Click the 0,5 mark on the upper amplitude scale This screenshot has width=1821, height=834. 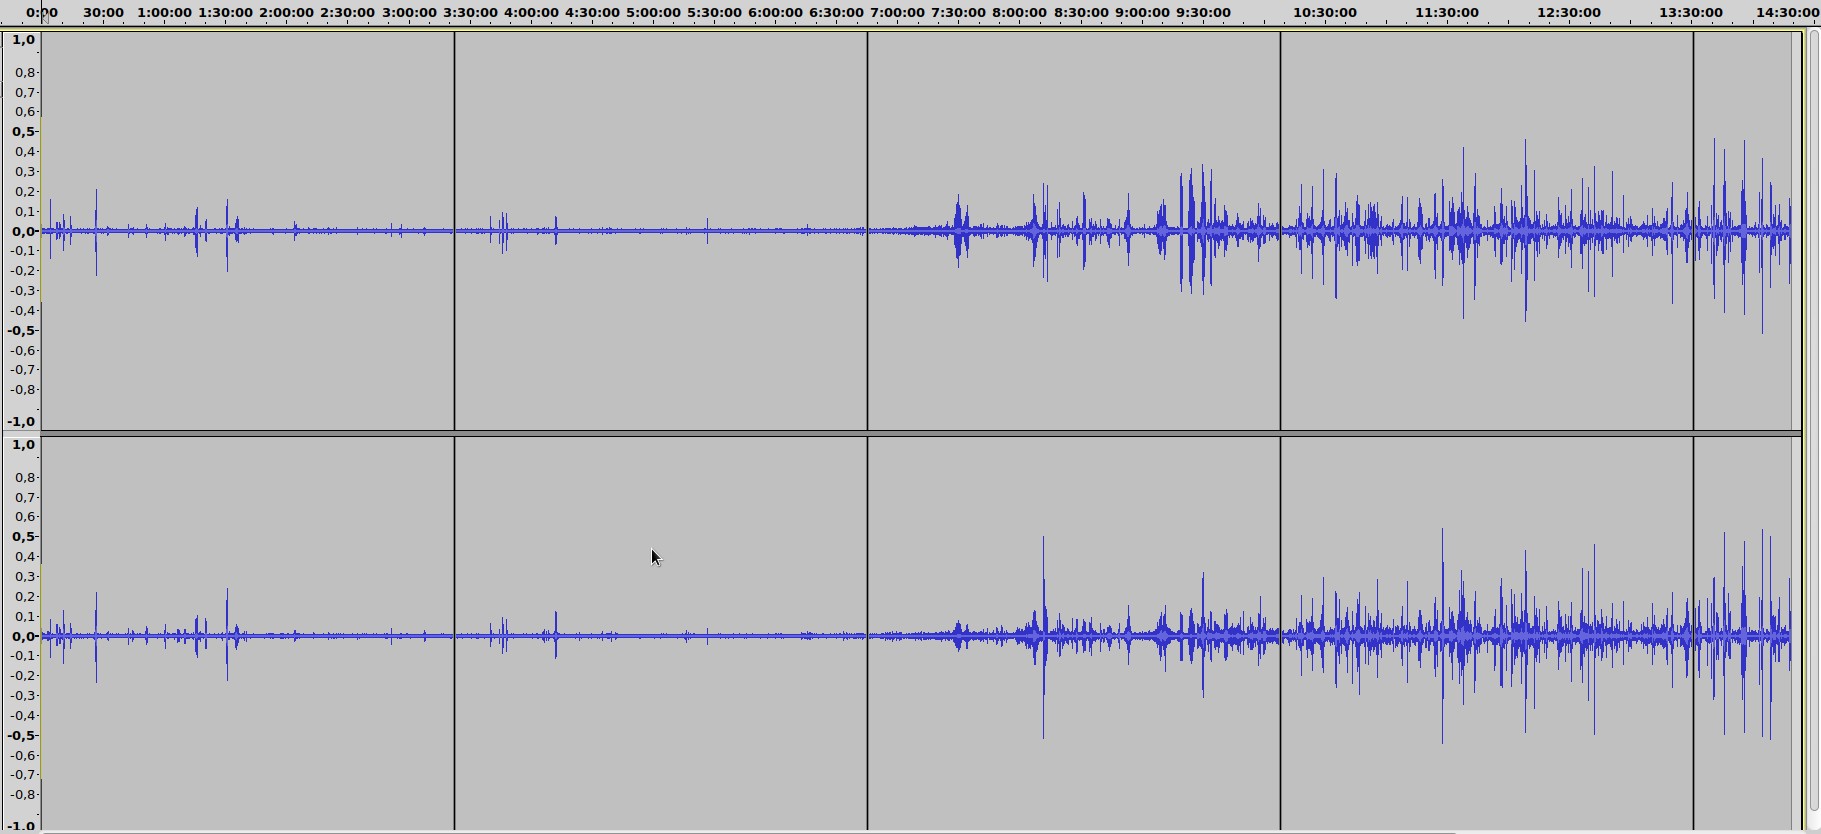pyautogui.click(x=24, y=132)
